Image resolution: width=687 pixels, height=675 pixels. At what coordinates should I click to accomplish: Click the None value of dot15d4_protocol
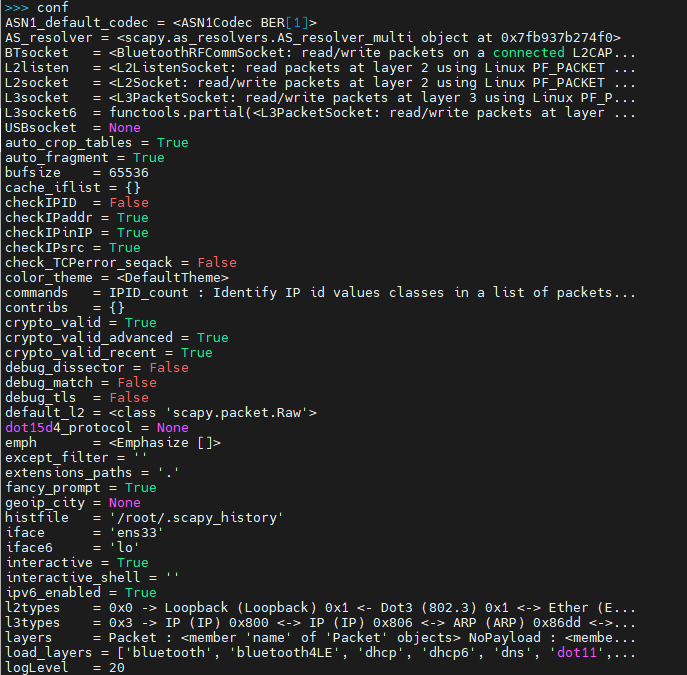(173, 428)
